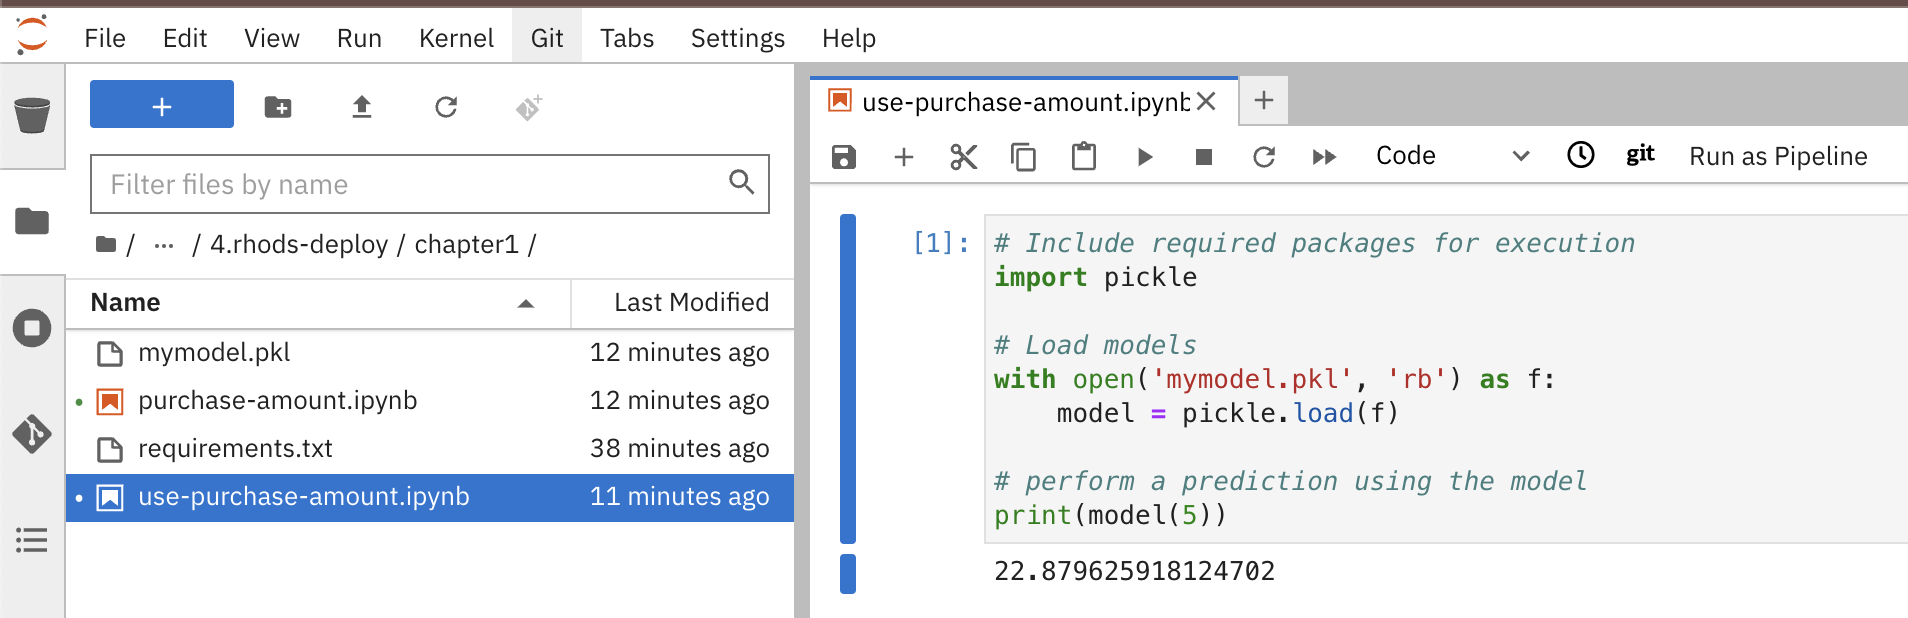Click the 38 minutes ago timestamp

679,449
